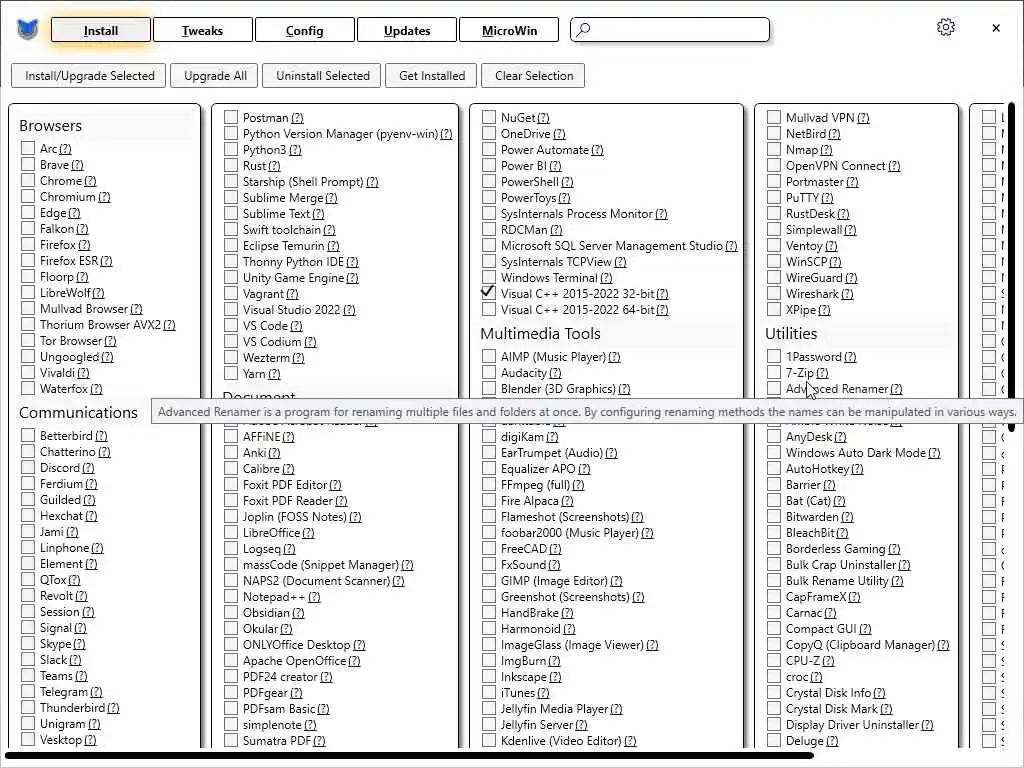Tick the PowerToys checkbox
This screenshot has height=768, width=1024.
[x=488, y=197]
